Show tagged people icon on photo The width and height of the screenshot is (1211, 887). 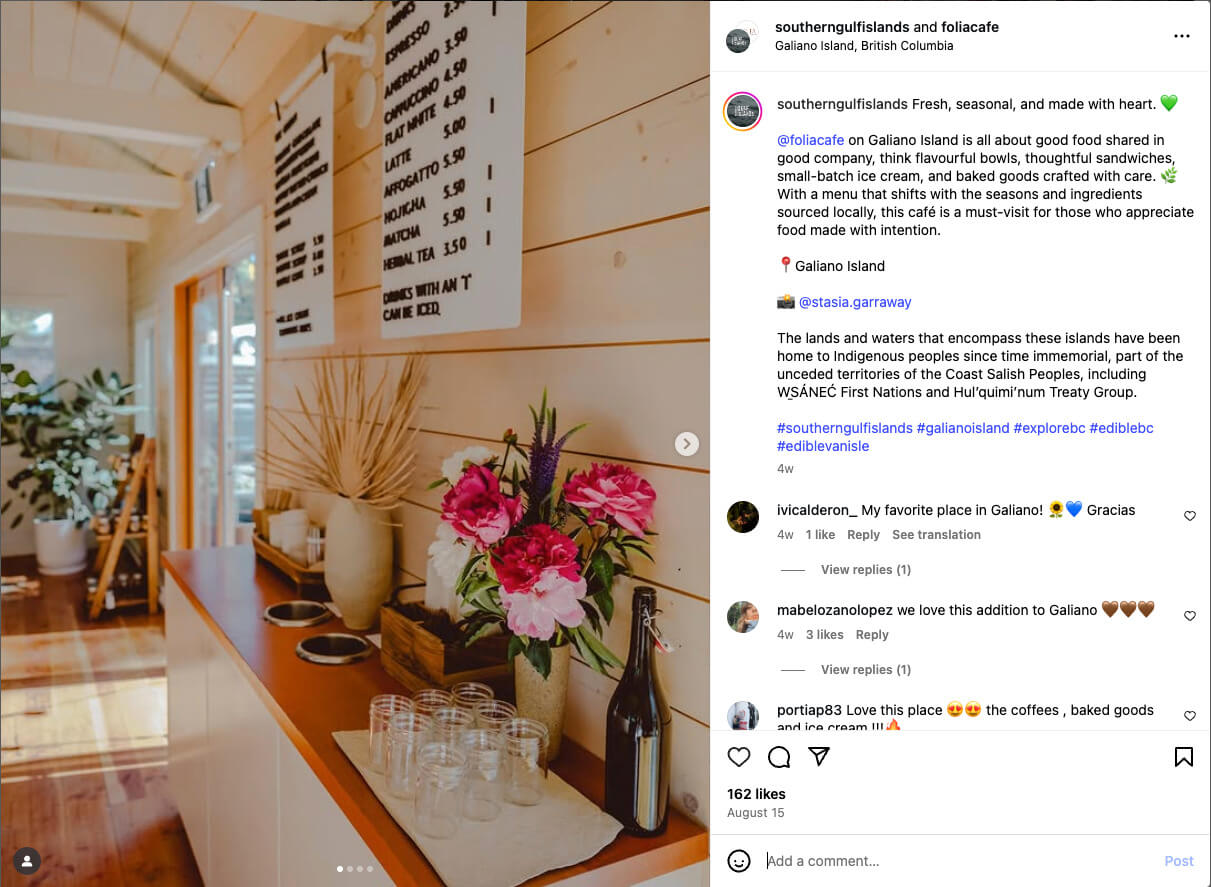pos(27,860)
